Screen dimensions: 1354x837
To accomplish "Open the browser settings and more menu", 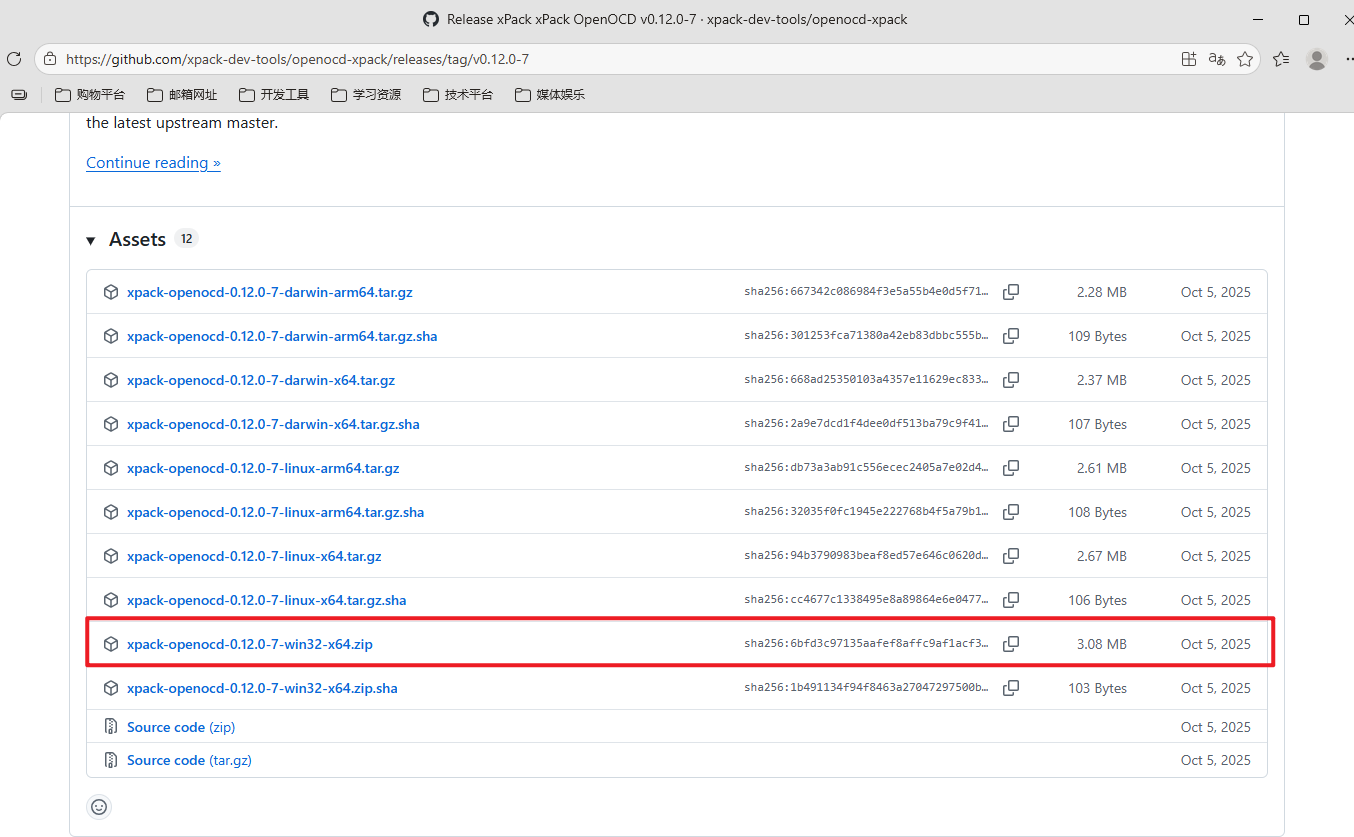I will (x=1348, y=59).
